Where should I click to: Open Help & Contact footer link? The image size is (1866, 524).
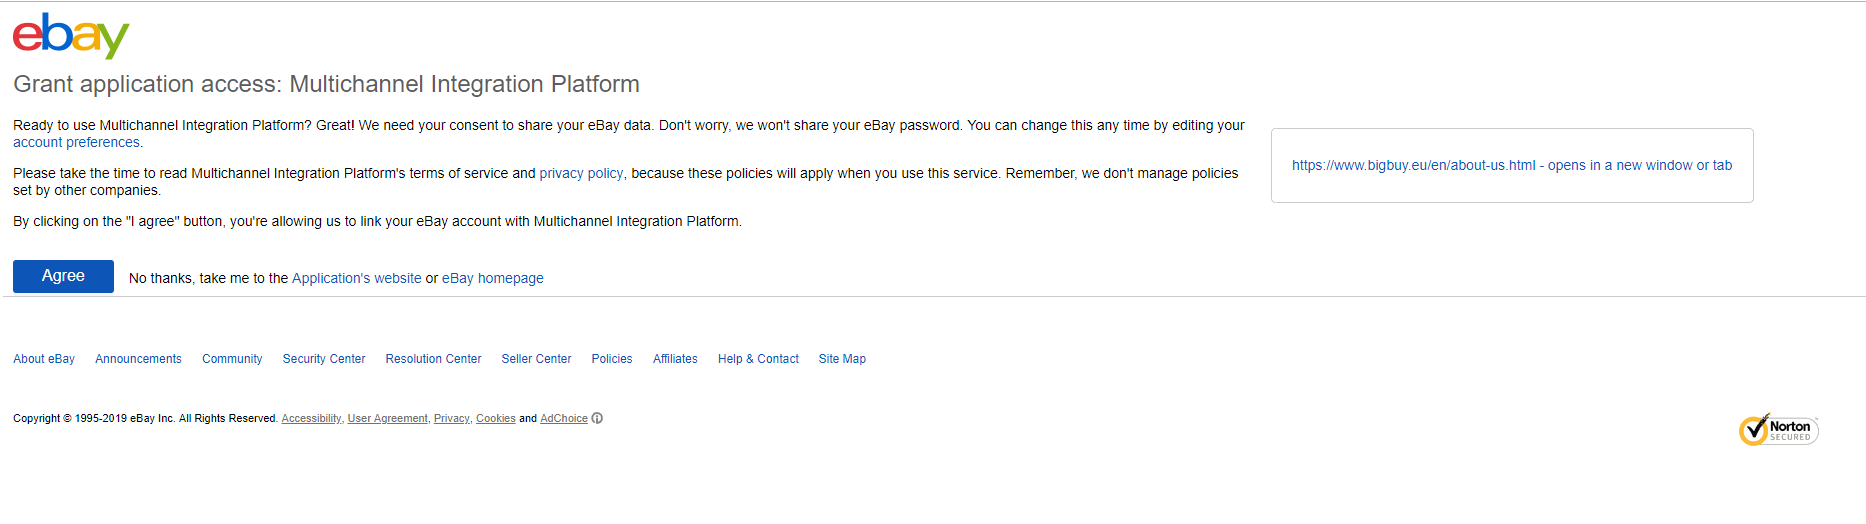[758, 359]
